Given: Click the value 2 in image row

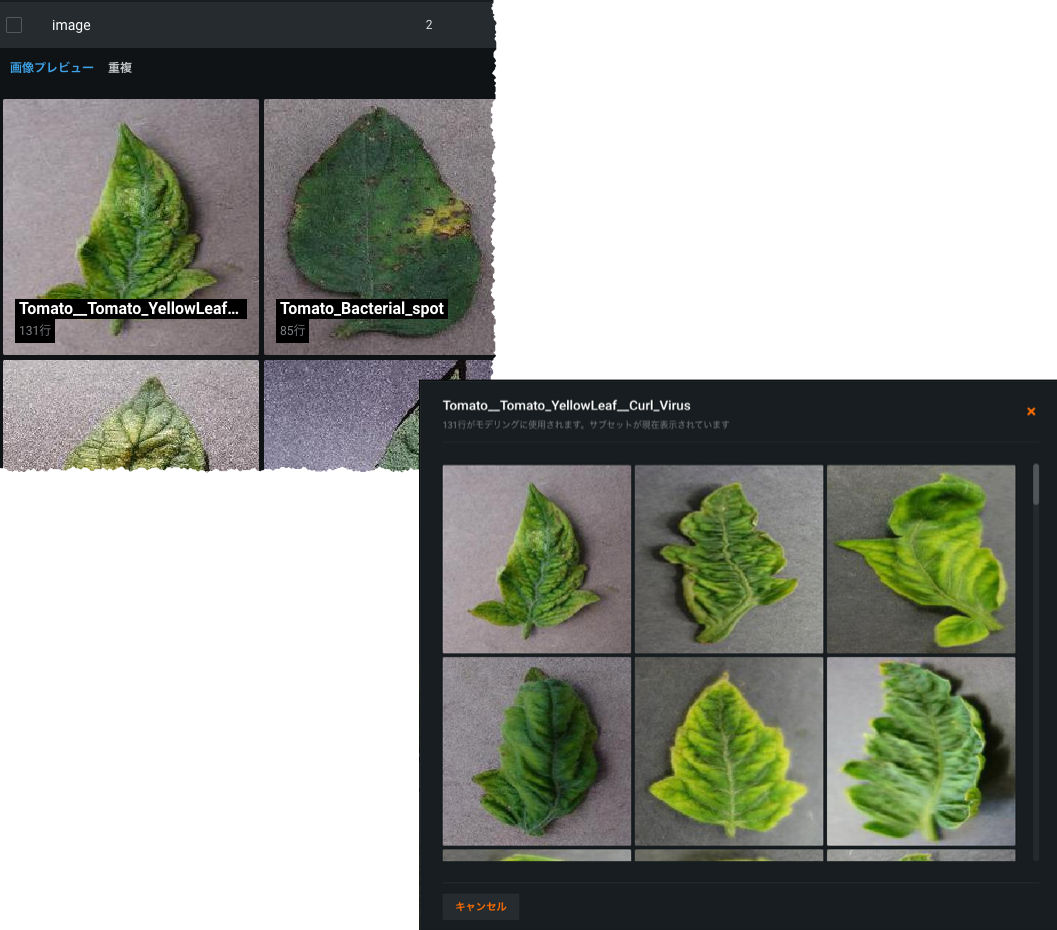Looking at the screenshot, I should click(429, 25).
